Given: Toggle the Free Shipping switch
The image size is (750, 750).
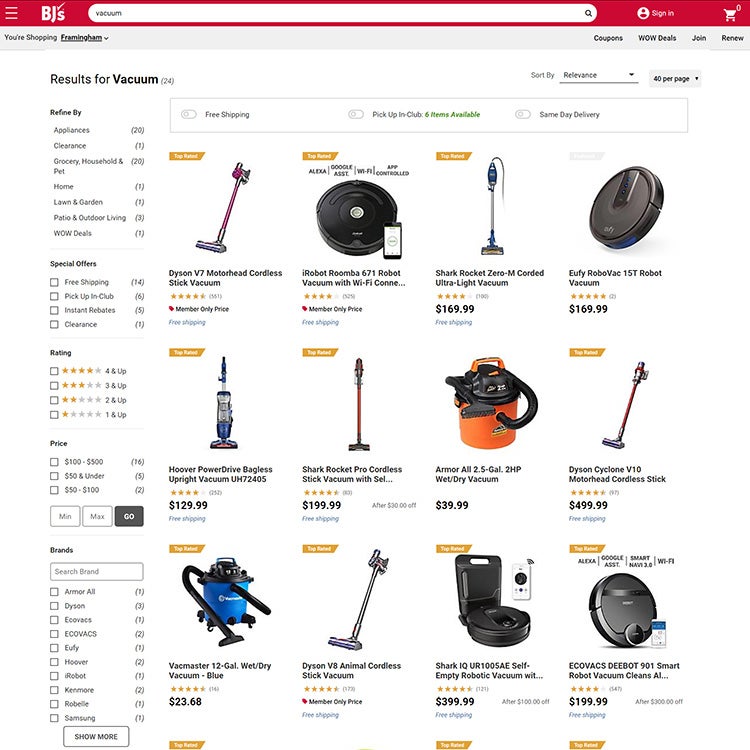Looking at the screenshot, I should point(189,114).
